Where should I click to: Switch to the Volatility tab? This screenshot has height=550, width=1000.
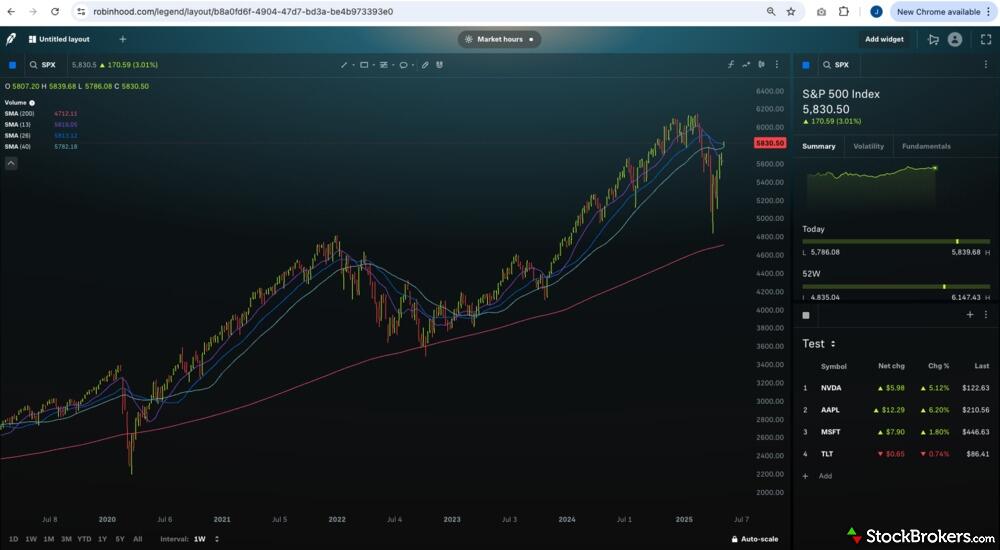(x=868, y=146)
